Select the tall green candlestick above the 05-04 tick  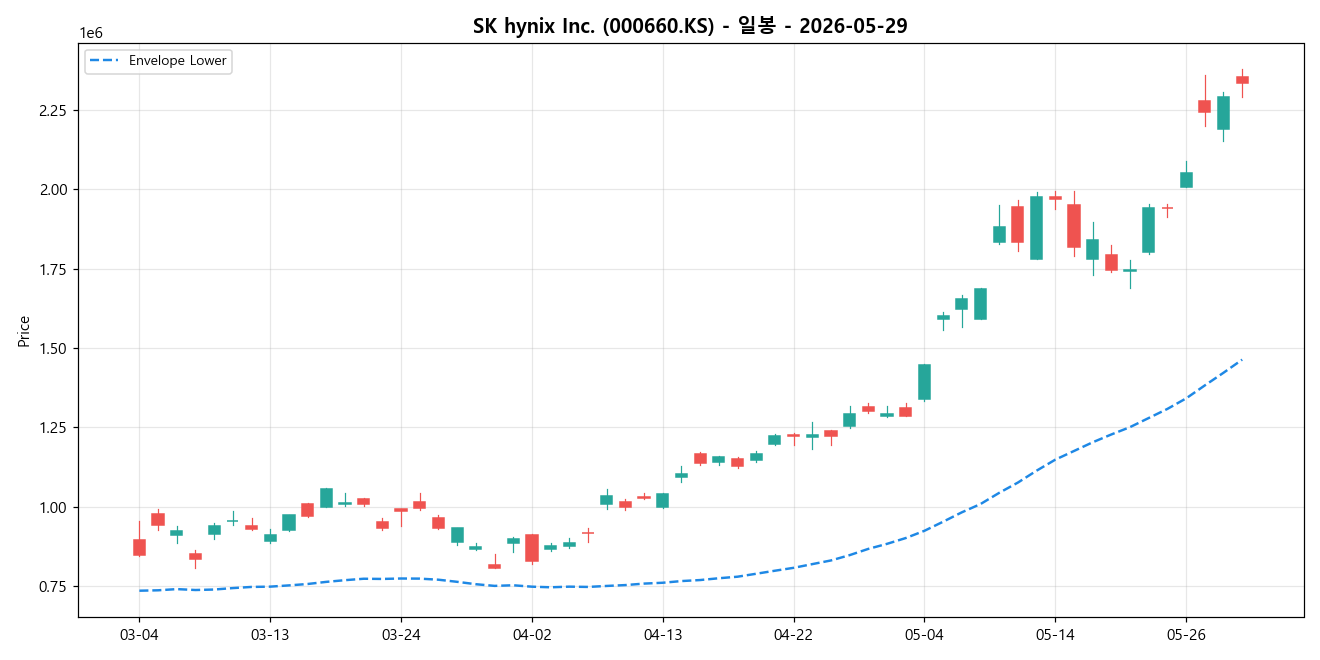pyautogui.click(x=924, y=382)
